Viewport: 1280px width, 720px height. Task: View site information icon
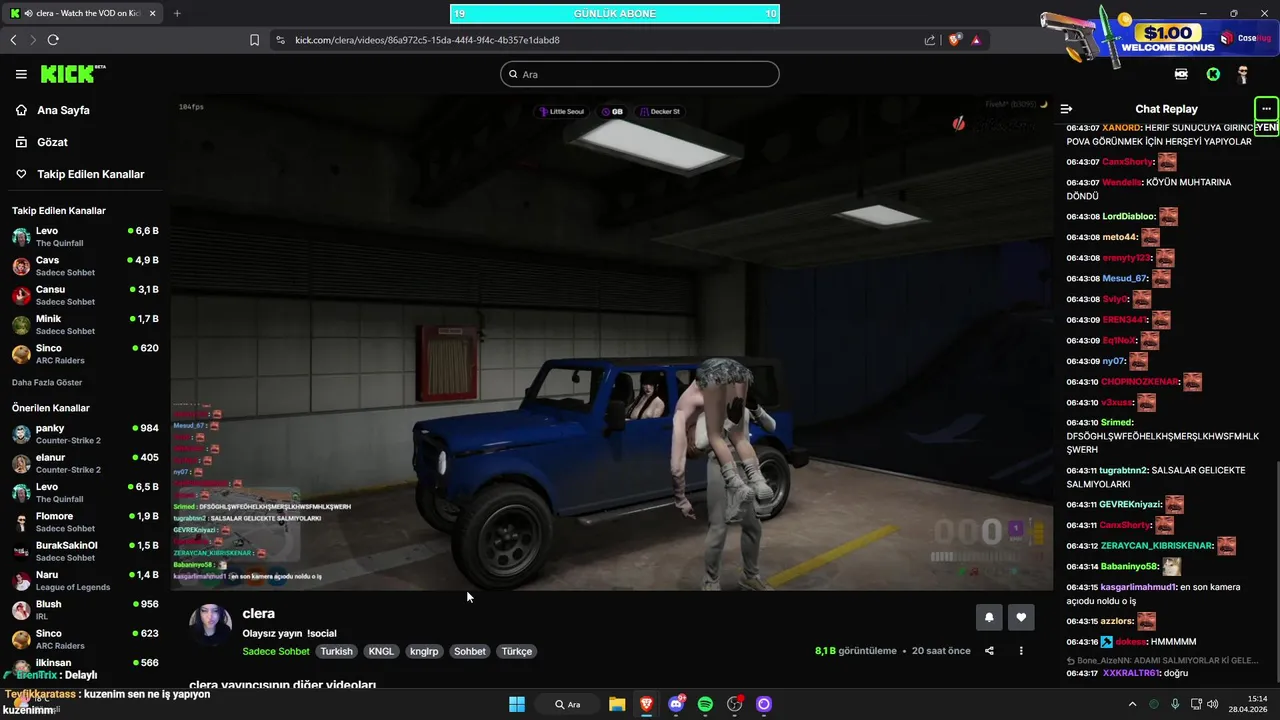click(x=280, y=40)
